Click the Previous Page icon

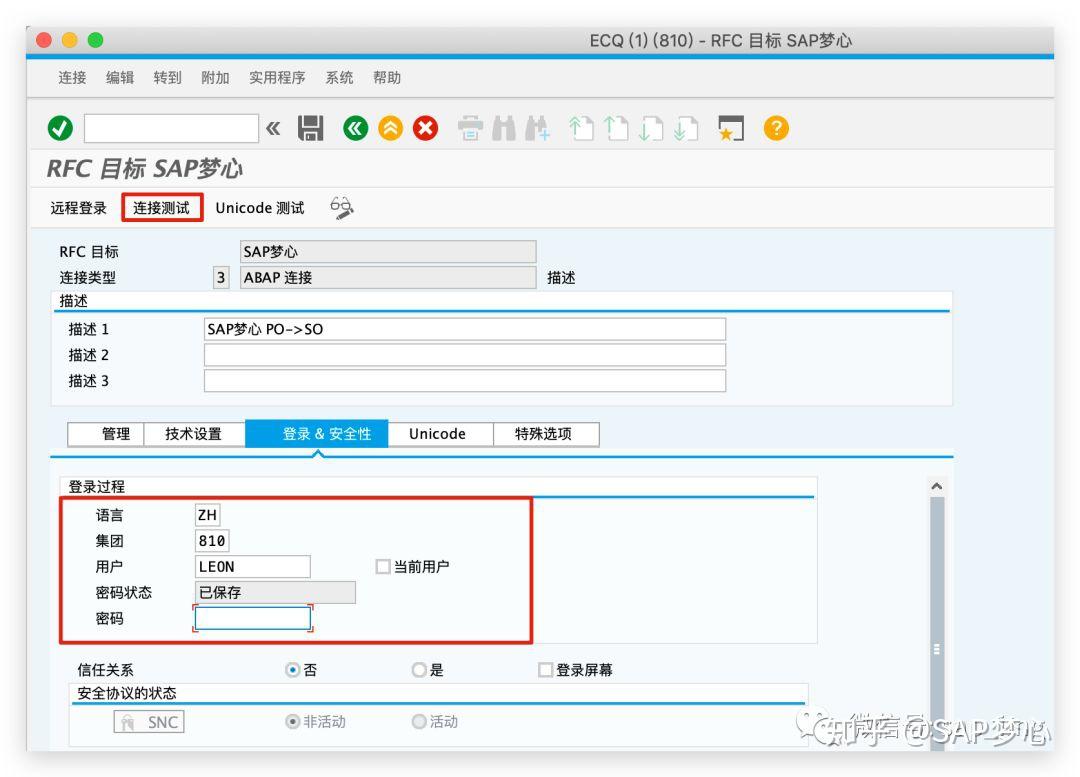coord(616,128)
